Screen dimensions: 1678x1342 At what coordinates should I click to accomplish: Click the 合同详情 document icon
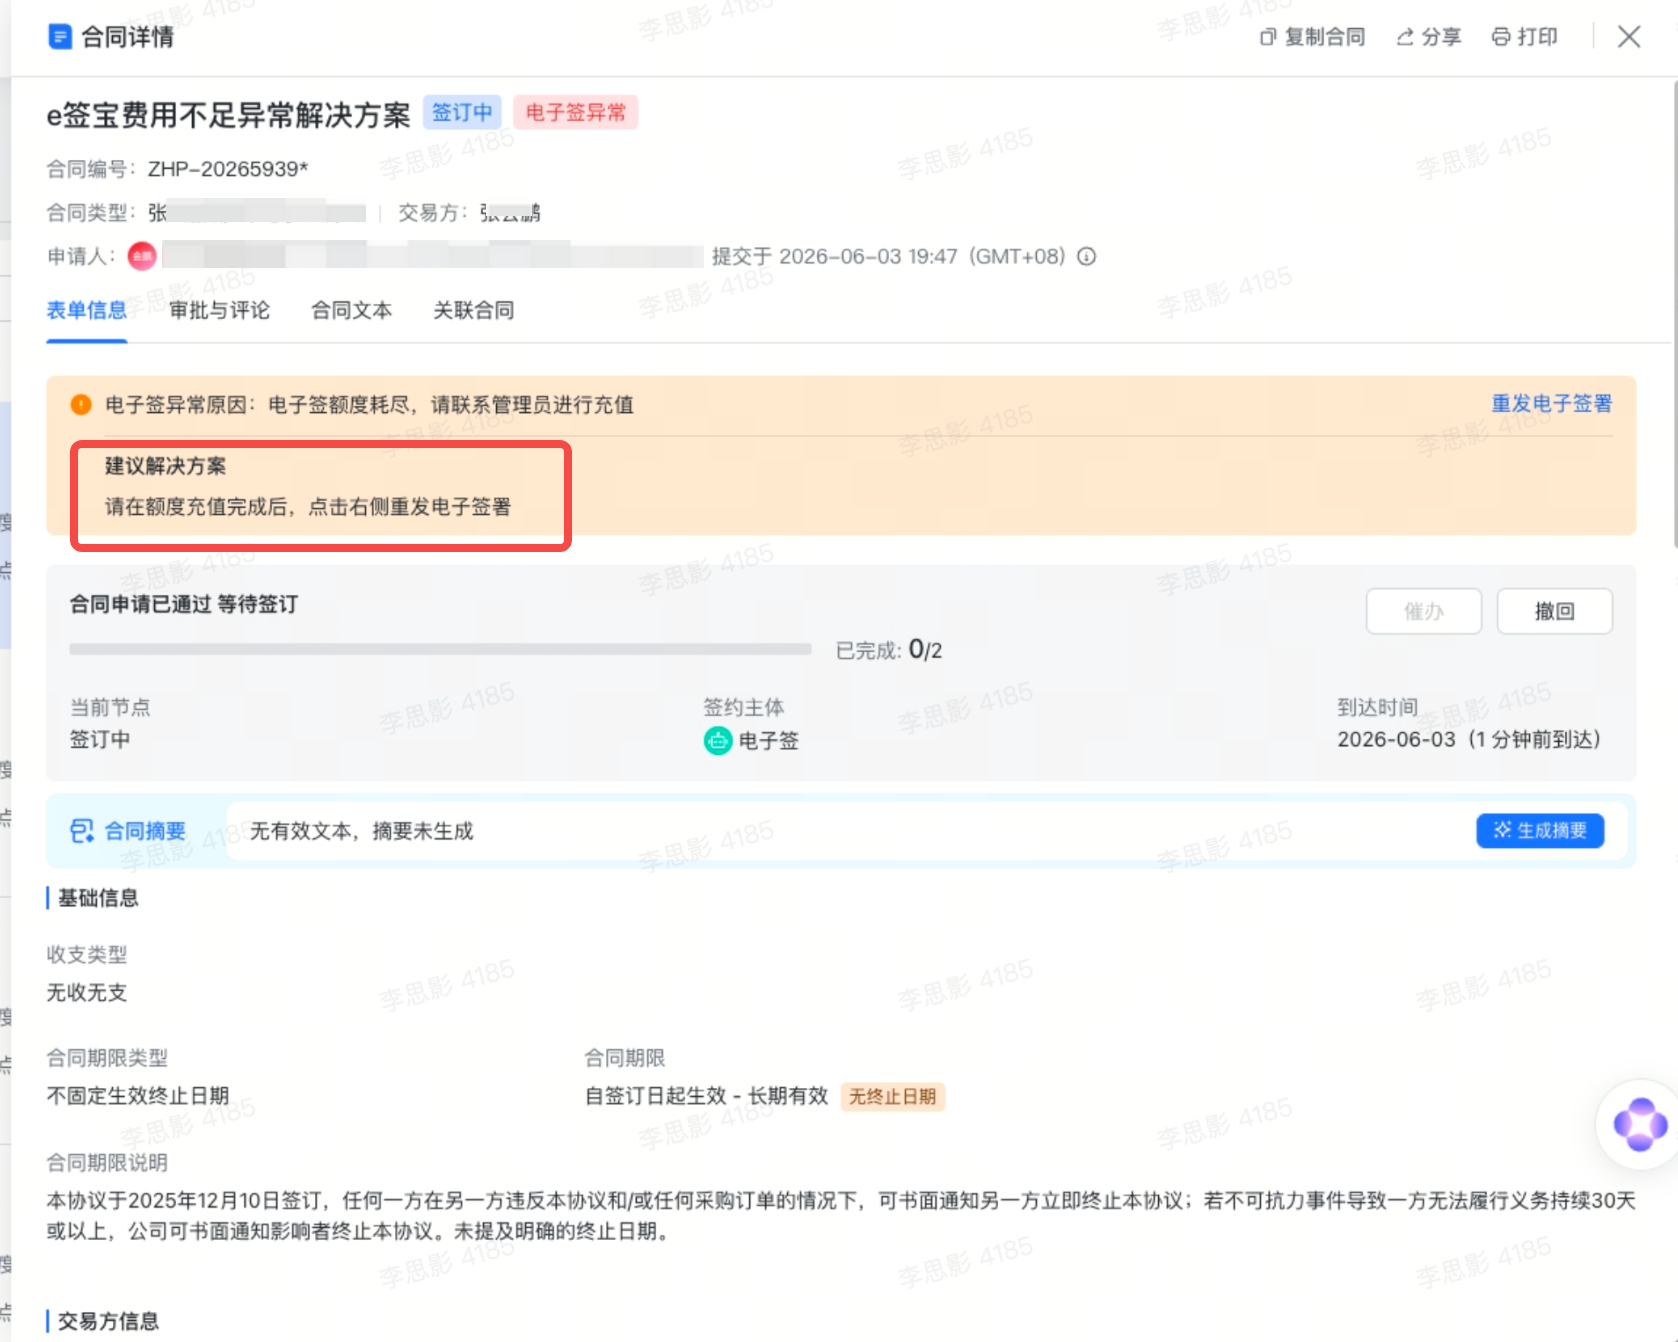(60, 37)
